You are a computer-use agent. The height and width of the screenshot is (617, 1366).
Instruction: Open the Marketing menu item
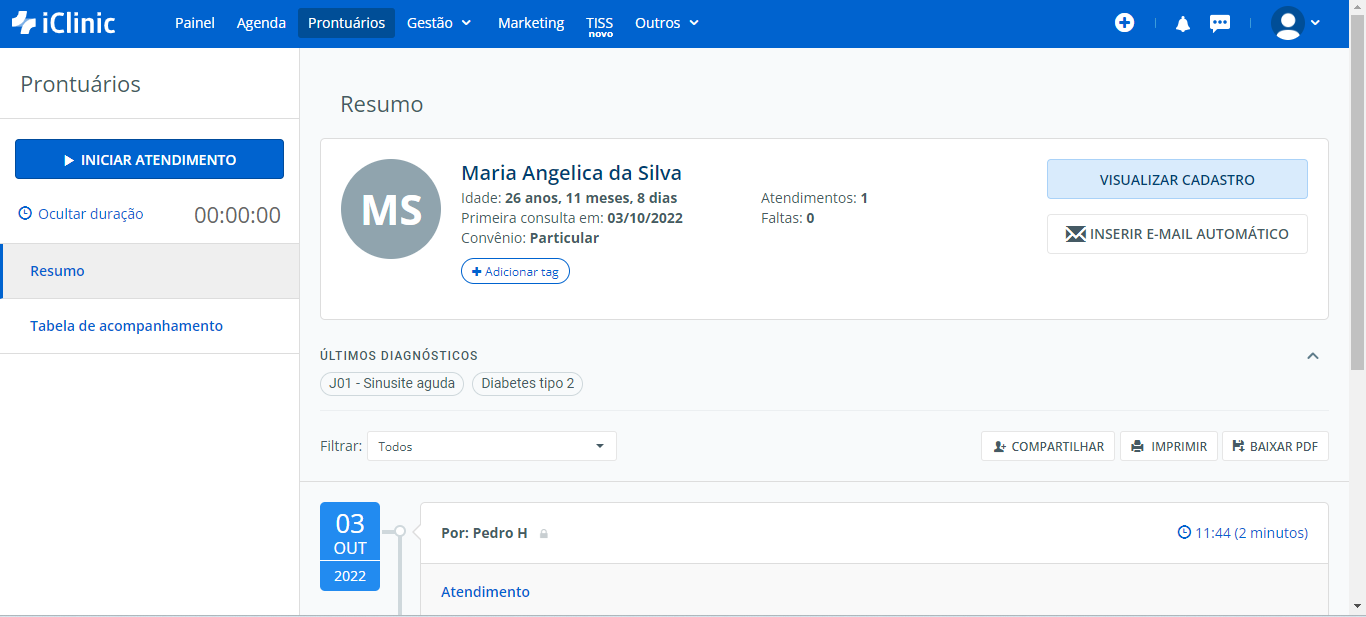point(531,23)
